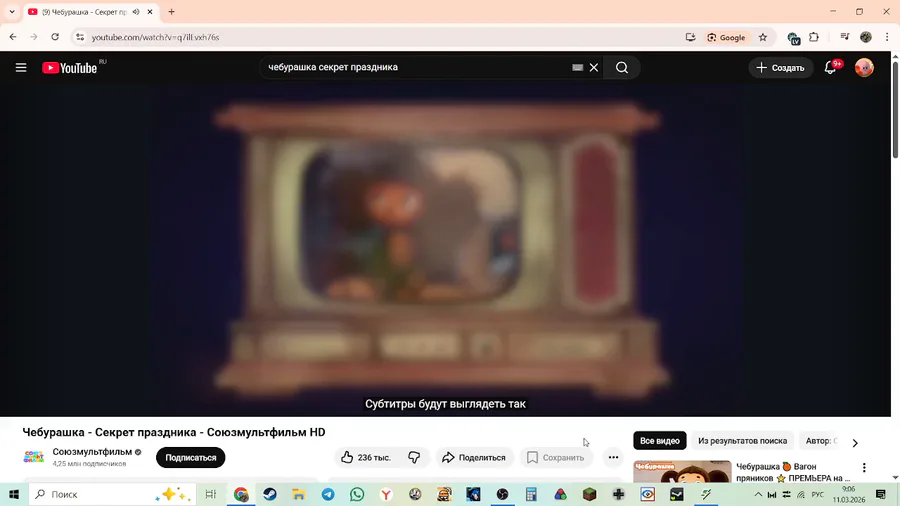Open the Windows notification center
This screenshot has width=900, height=506.
[880, 494]
